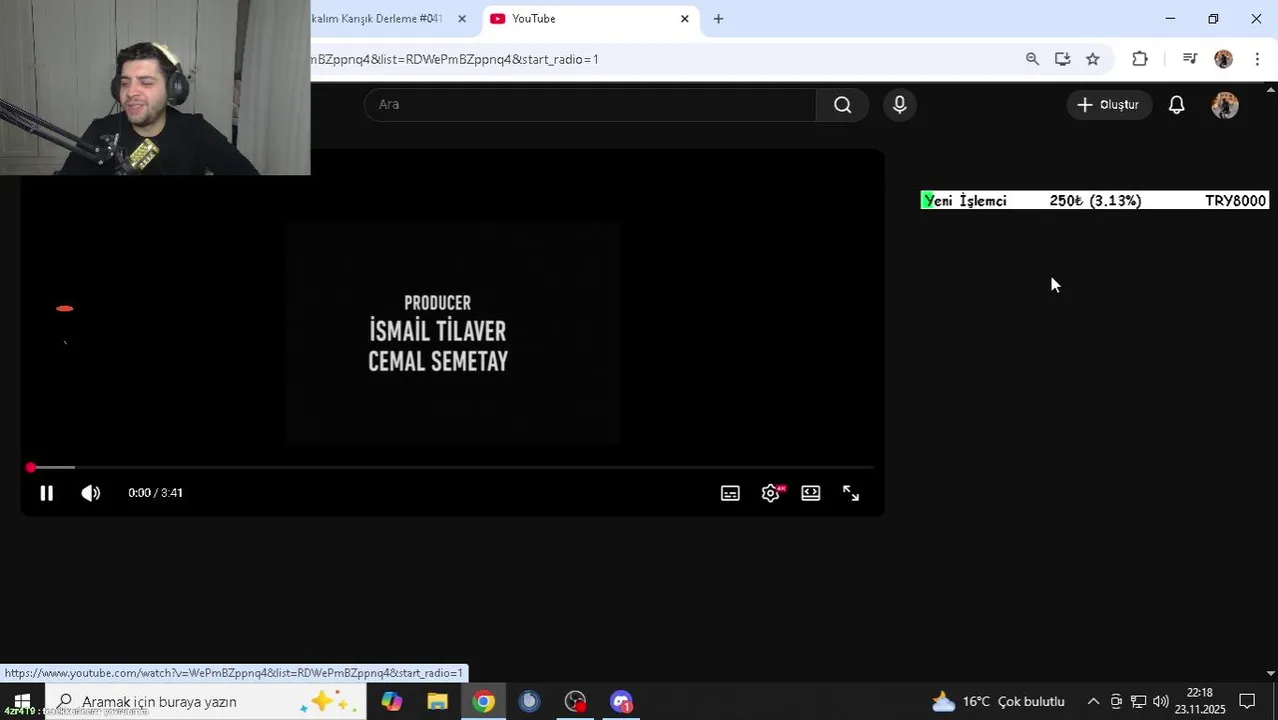Toggle subtitles in the player
The height and width of the screenshot is (720, 1278).
click(x=730, y=493)
